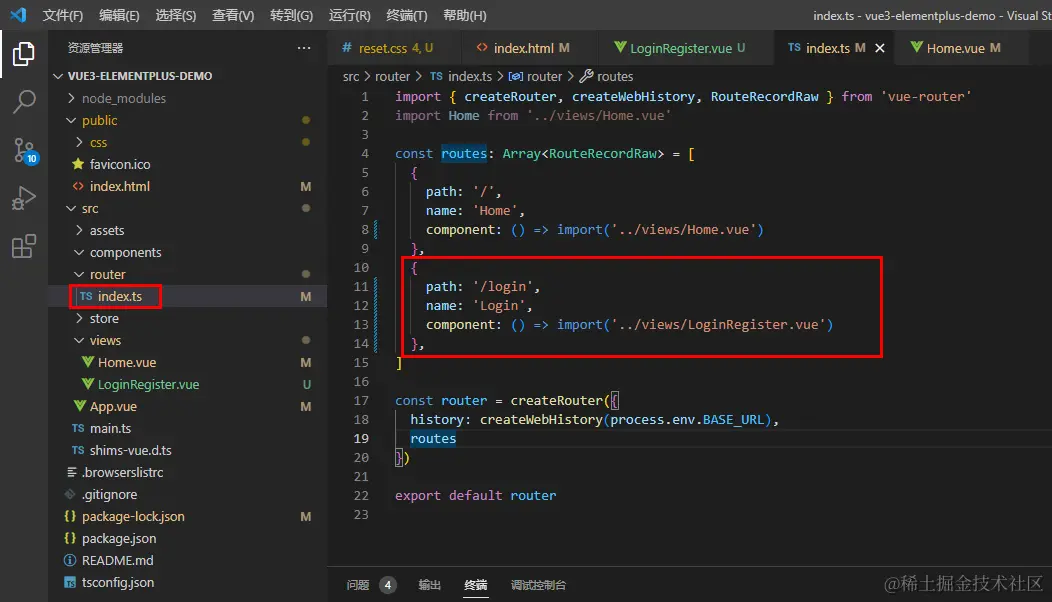Open the 调试控制台 debug console tab

coord(538,585)
